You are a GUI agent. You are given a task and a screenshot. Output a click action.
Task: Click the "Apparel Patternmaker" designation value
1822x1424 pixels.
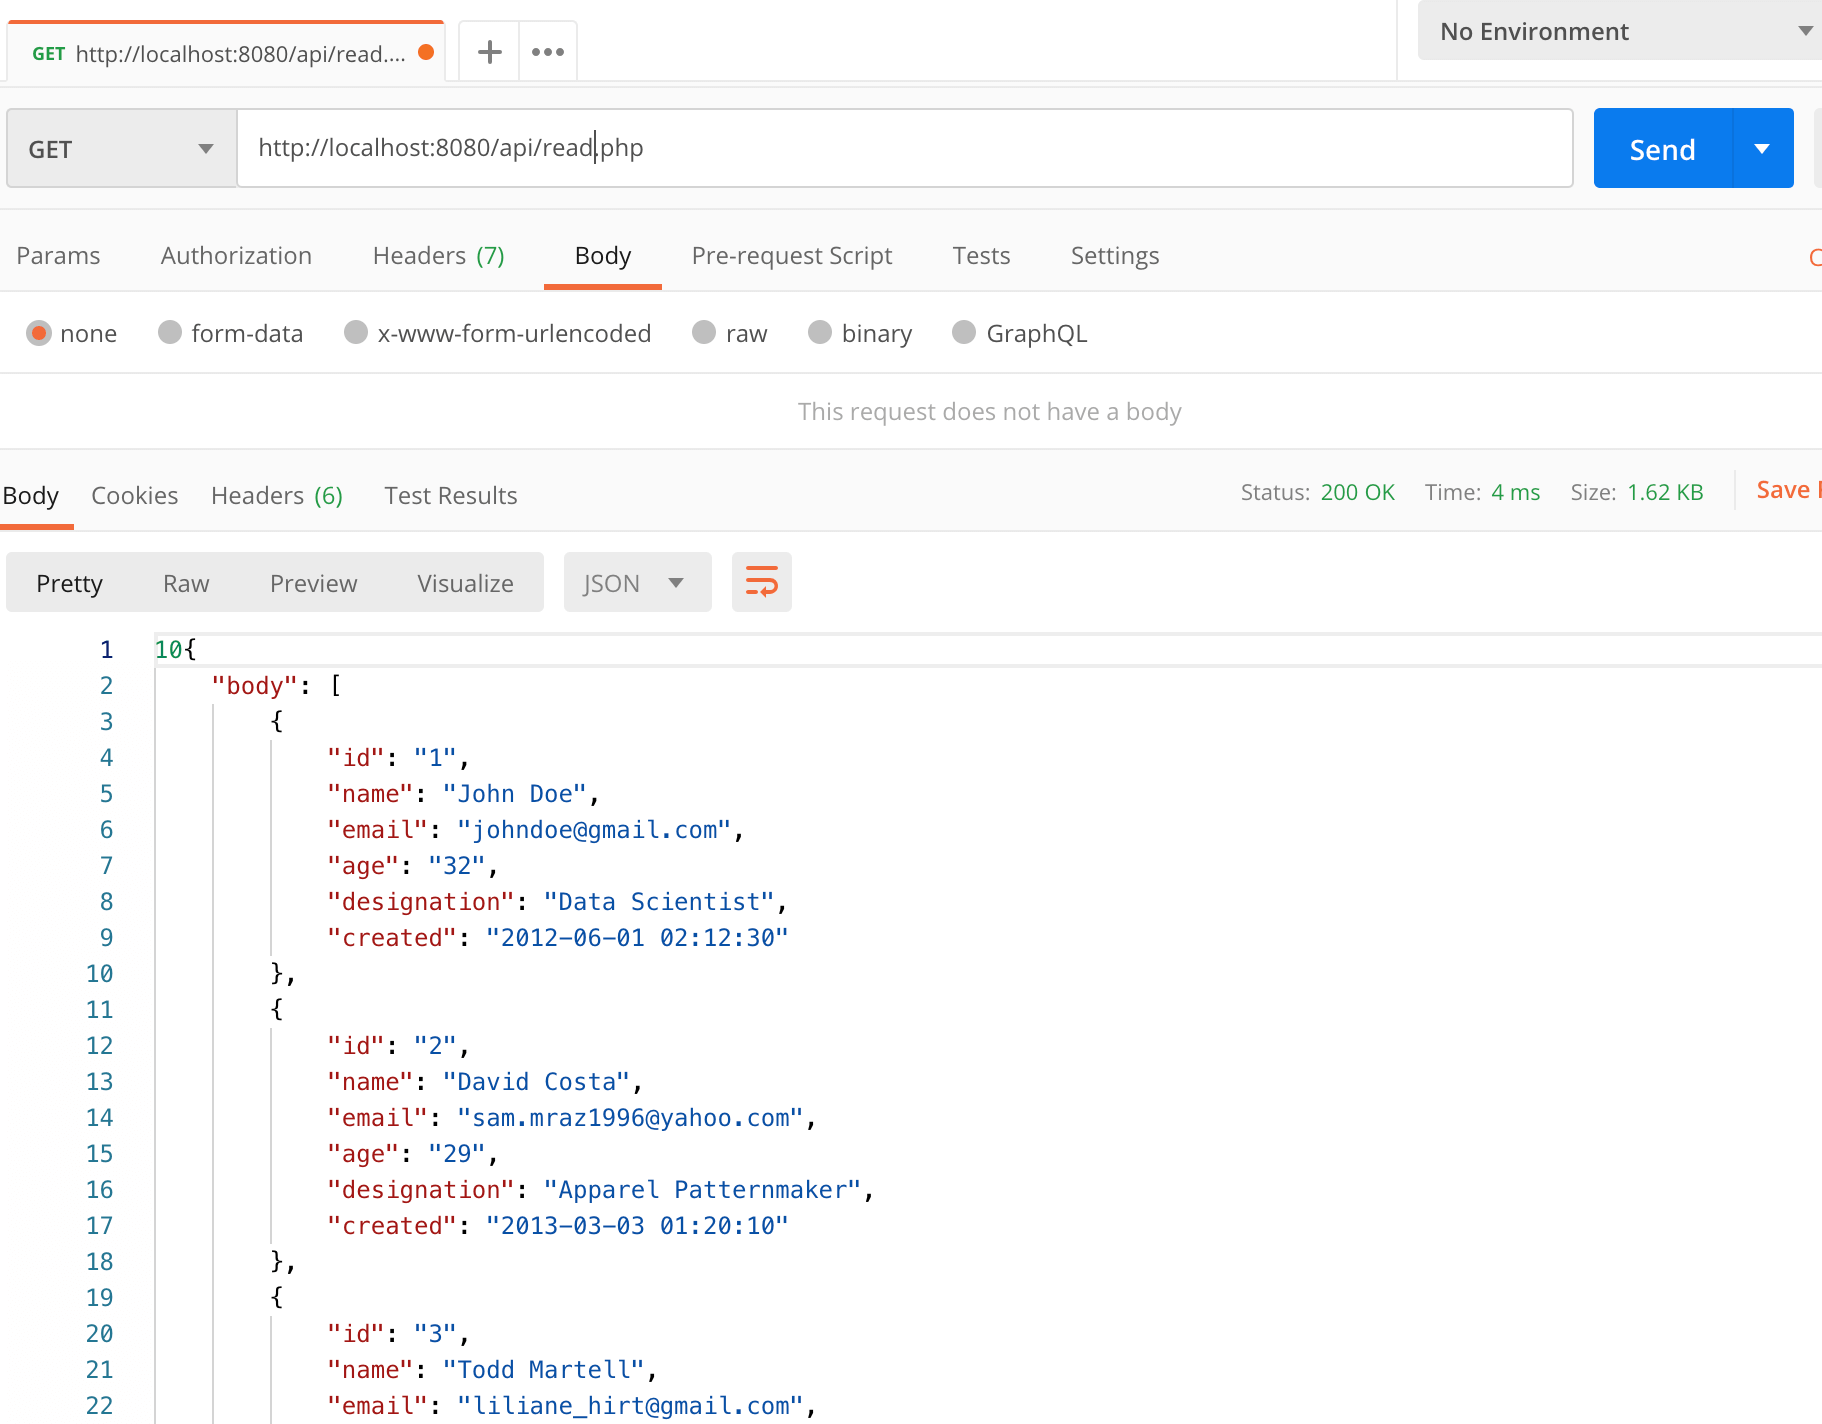(x=703, y=1190)
